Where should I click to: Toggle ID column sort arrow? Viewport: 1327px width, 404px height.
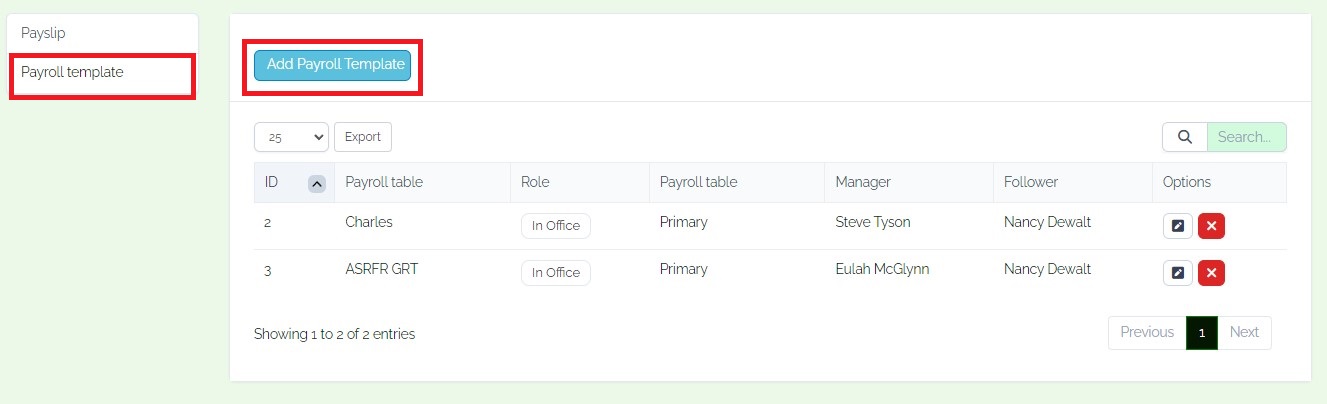(317, 183)
